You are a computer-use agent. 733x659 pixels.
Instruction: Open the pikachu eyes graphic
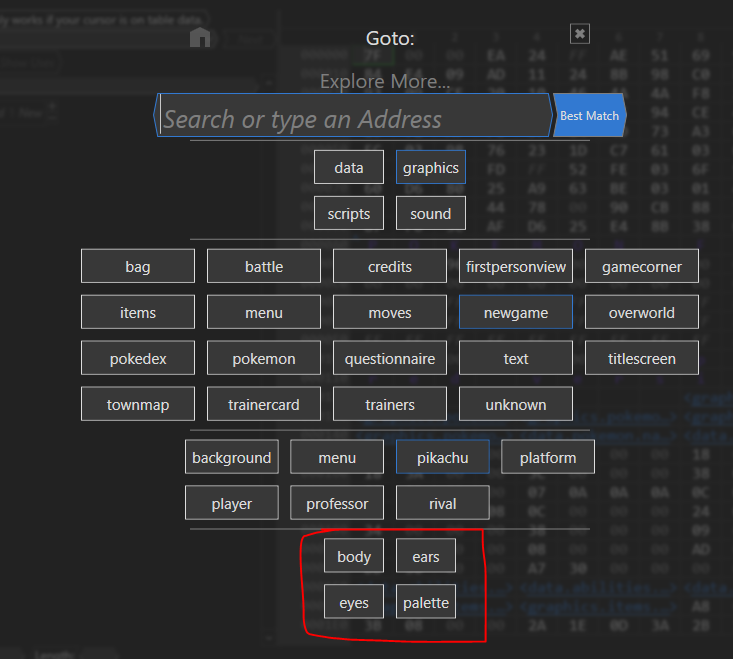pyautogui.click(x=354, y=602)
